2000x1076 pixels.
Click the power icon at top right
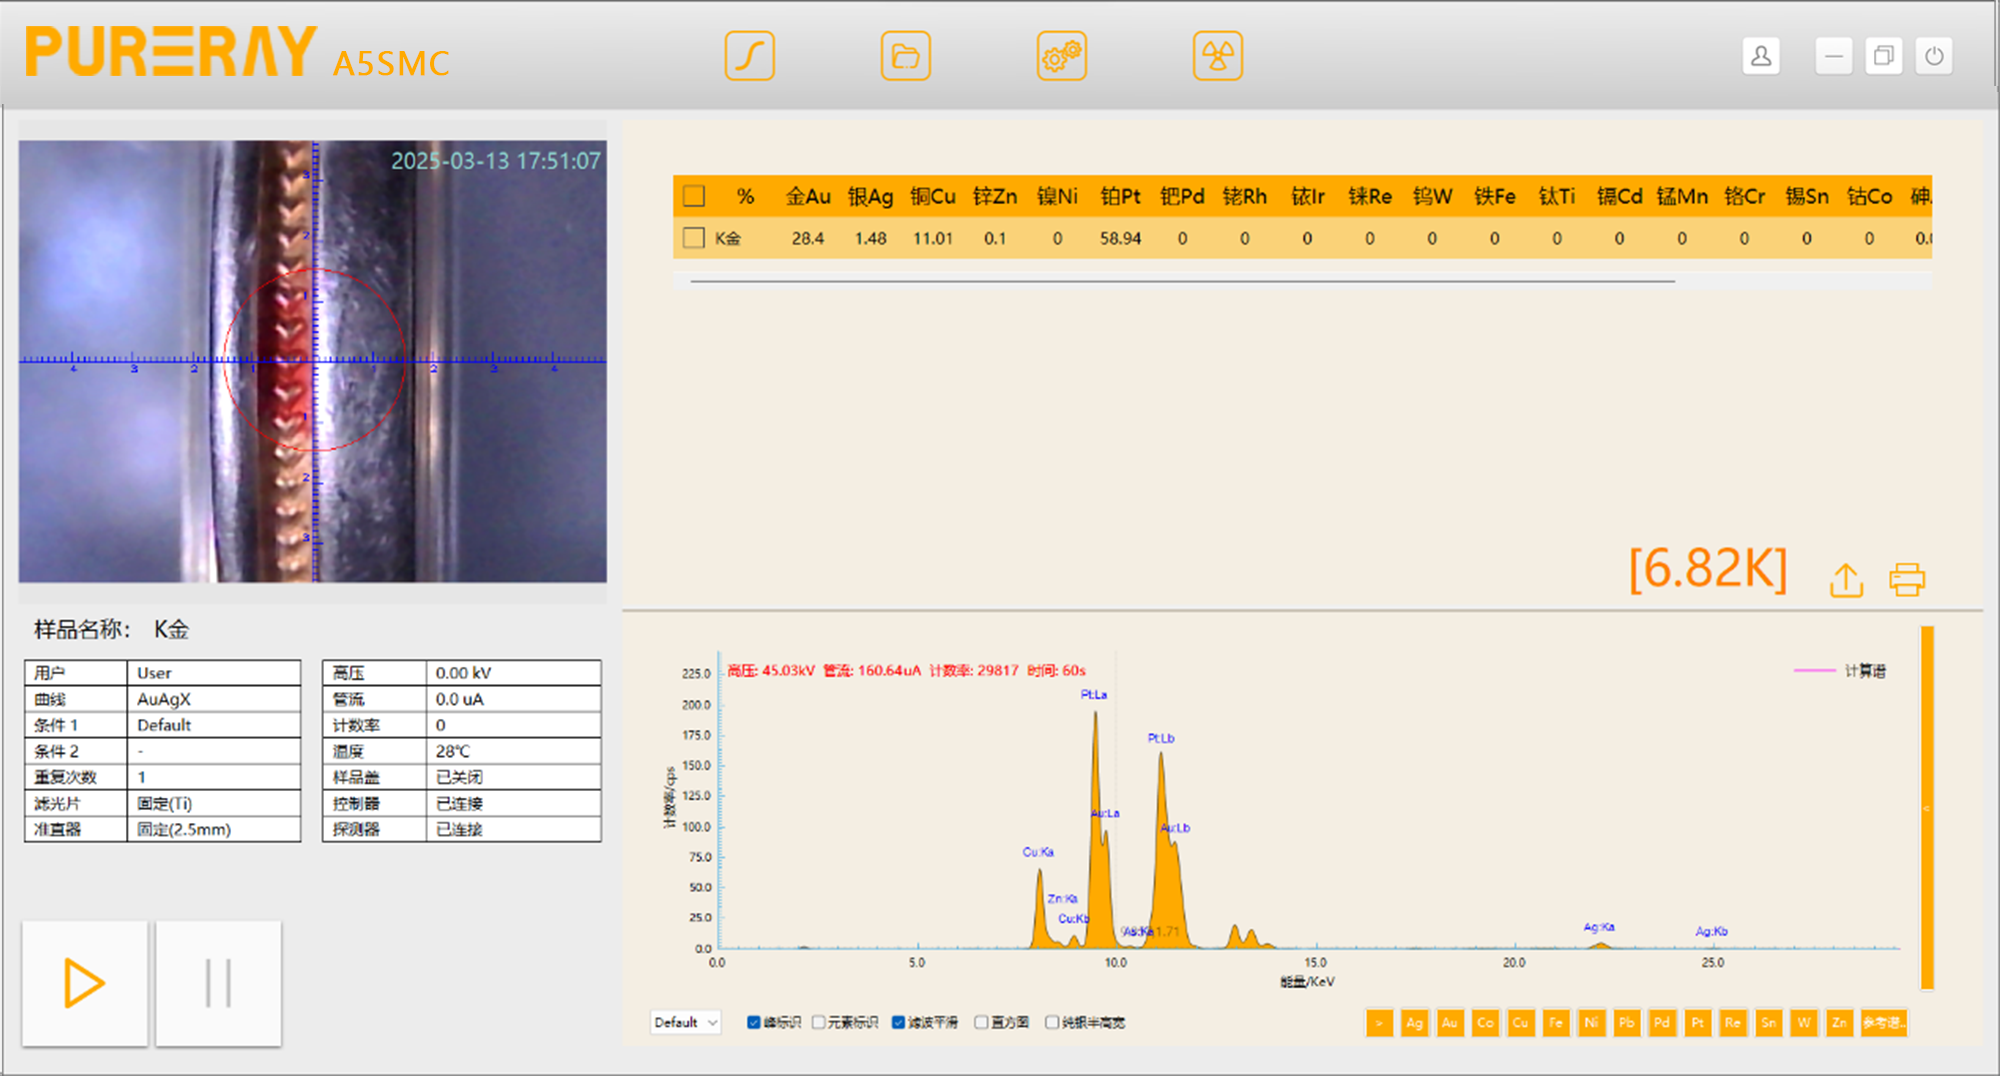(x=1934, y=56)
